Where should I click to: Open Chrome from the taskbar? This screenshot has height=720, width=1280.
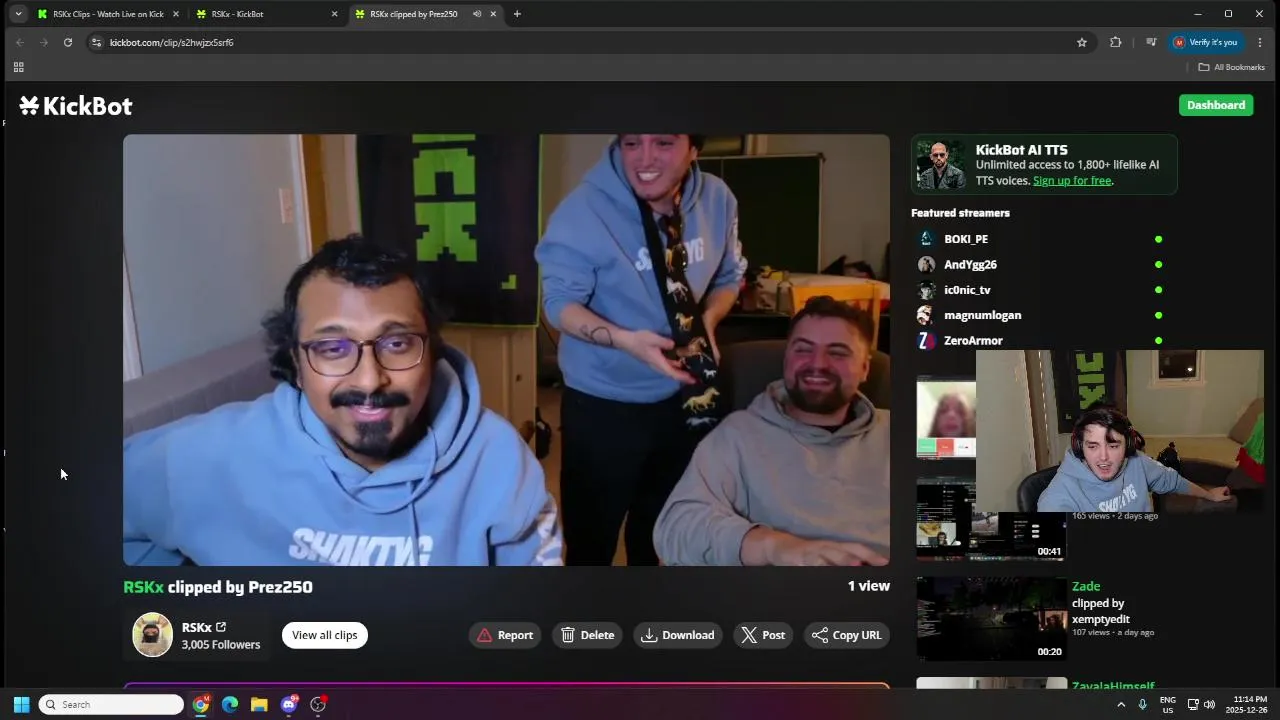tap(201, 705)
